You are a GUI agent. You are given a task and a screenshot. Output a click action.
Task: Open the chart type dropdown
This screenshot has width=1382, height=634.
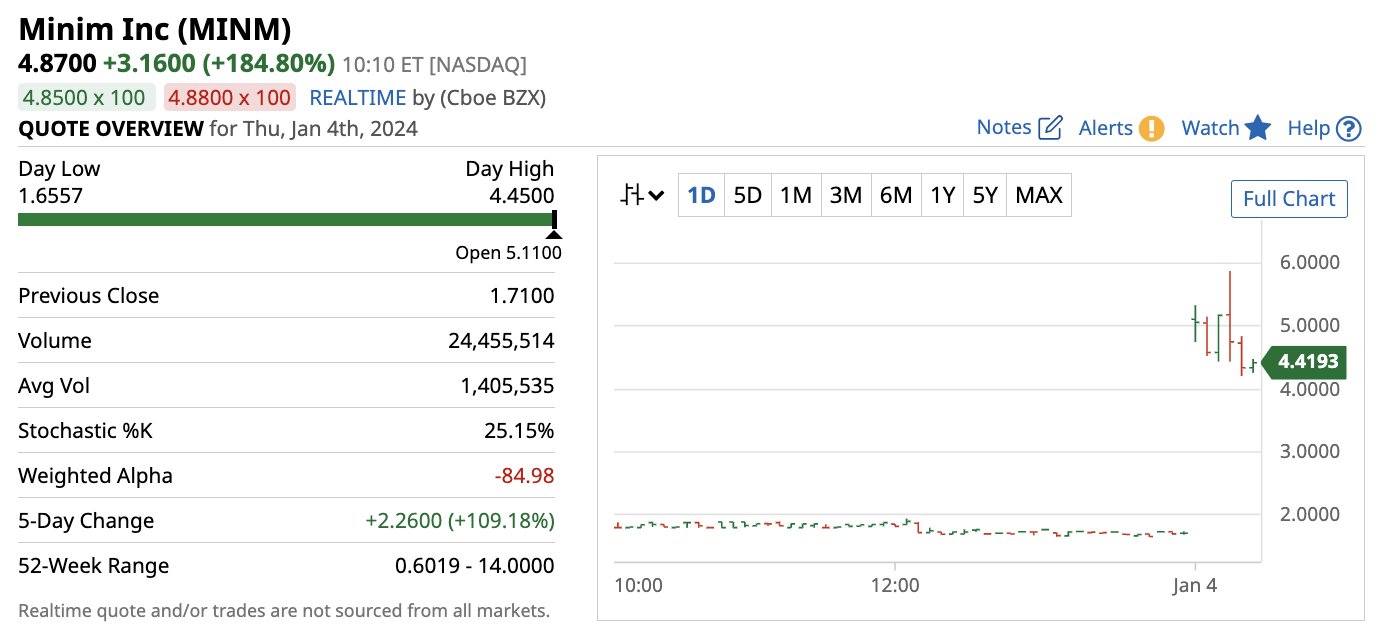click(x=642, y=195)
